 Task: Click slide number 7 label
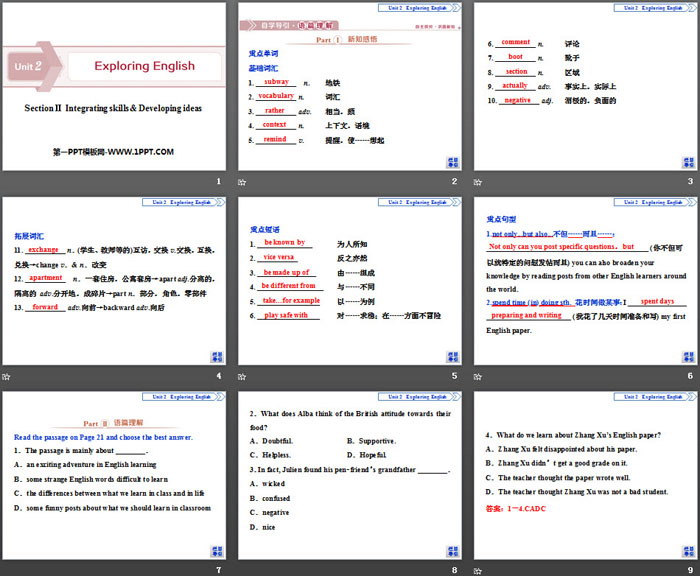point(219,570)
